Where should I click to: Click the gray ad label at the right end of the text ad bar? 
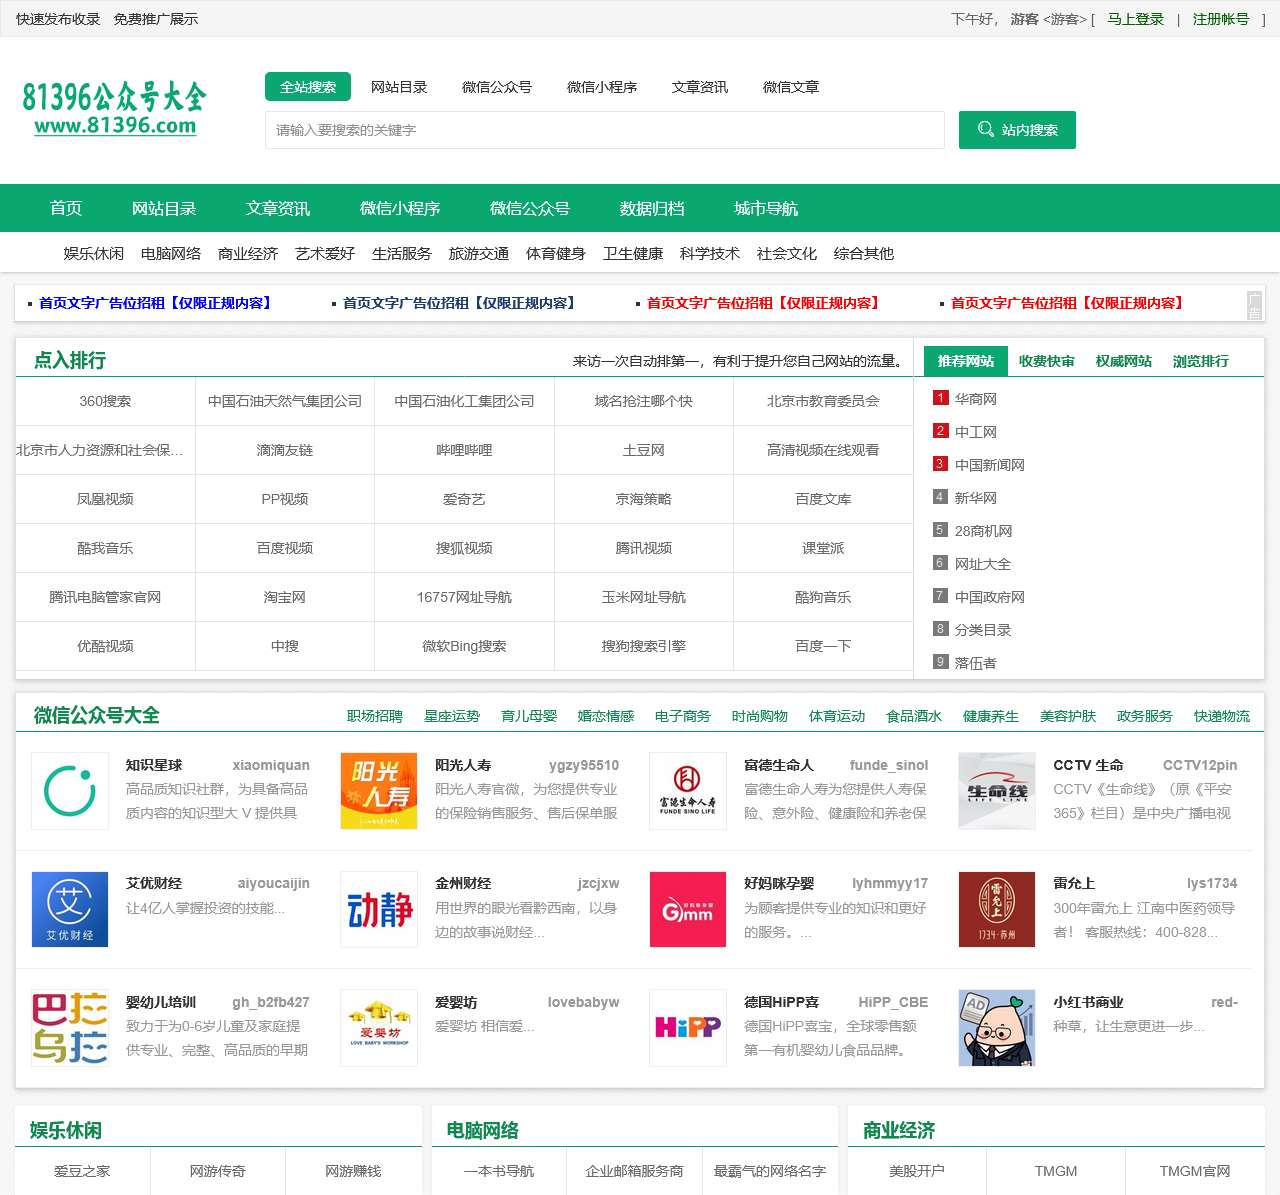point(1254,305)
